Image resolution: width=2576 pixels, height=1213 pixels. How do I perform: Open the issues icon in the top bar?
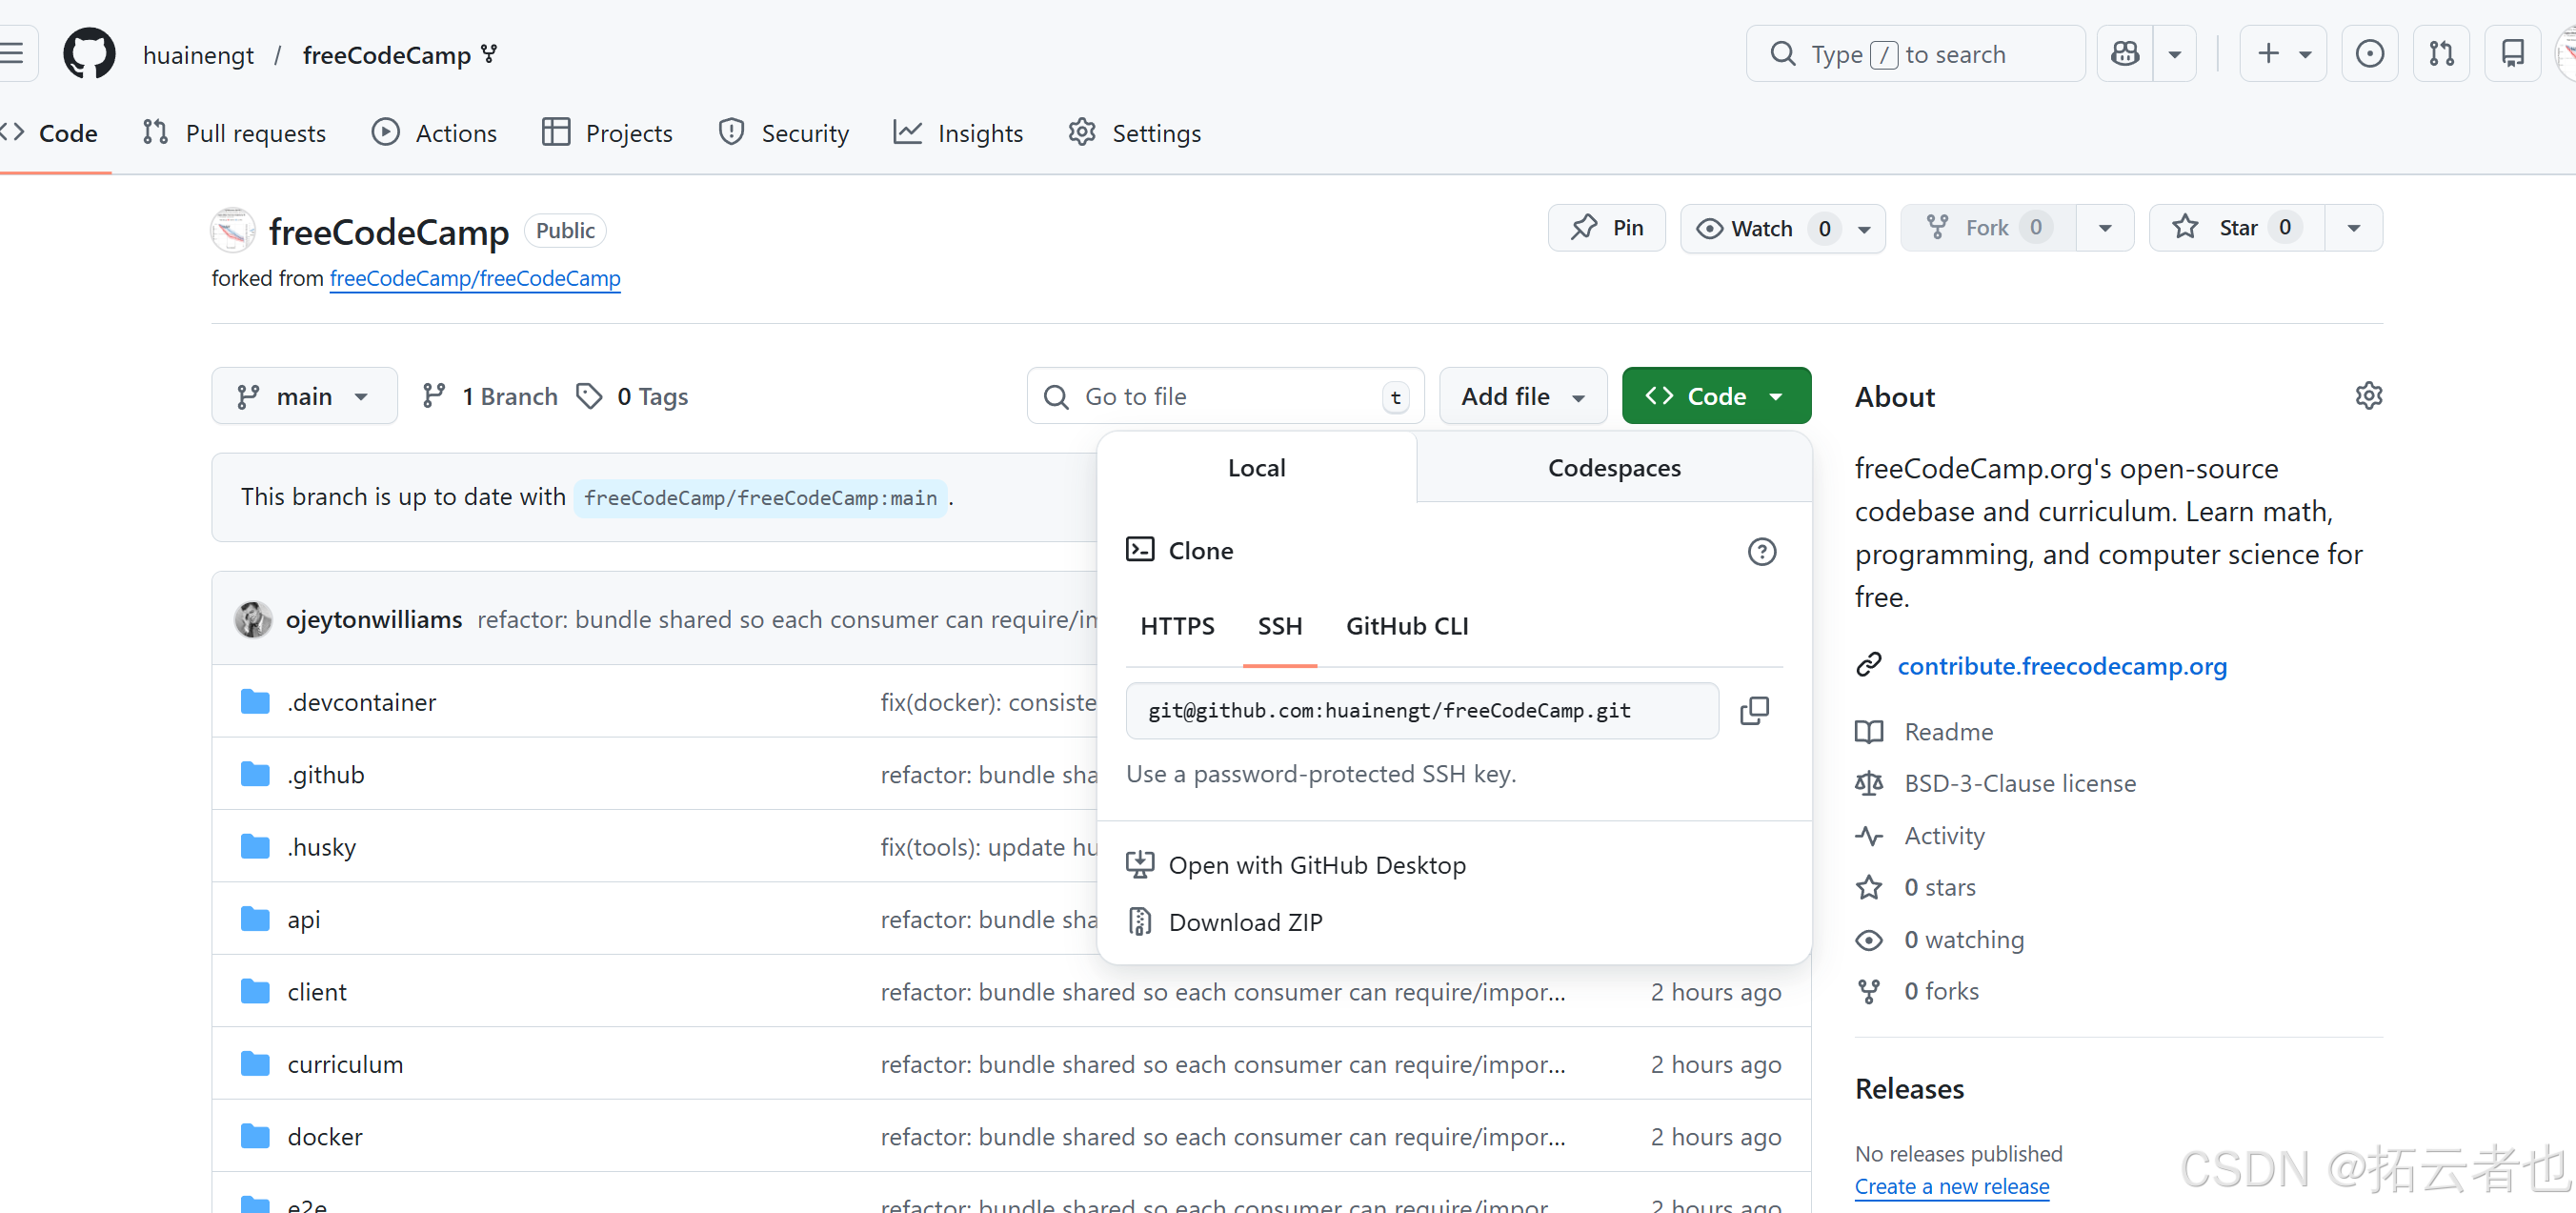pyautogui.click(x=2369, y=54)
